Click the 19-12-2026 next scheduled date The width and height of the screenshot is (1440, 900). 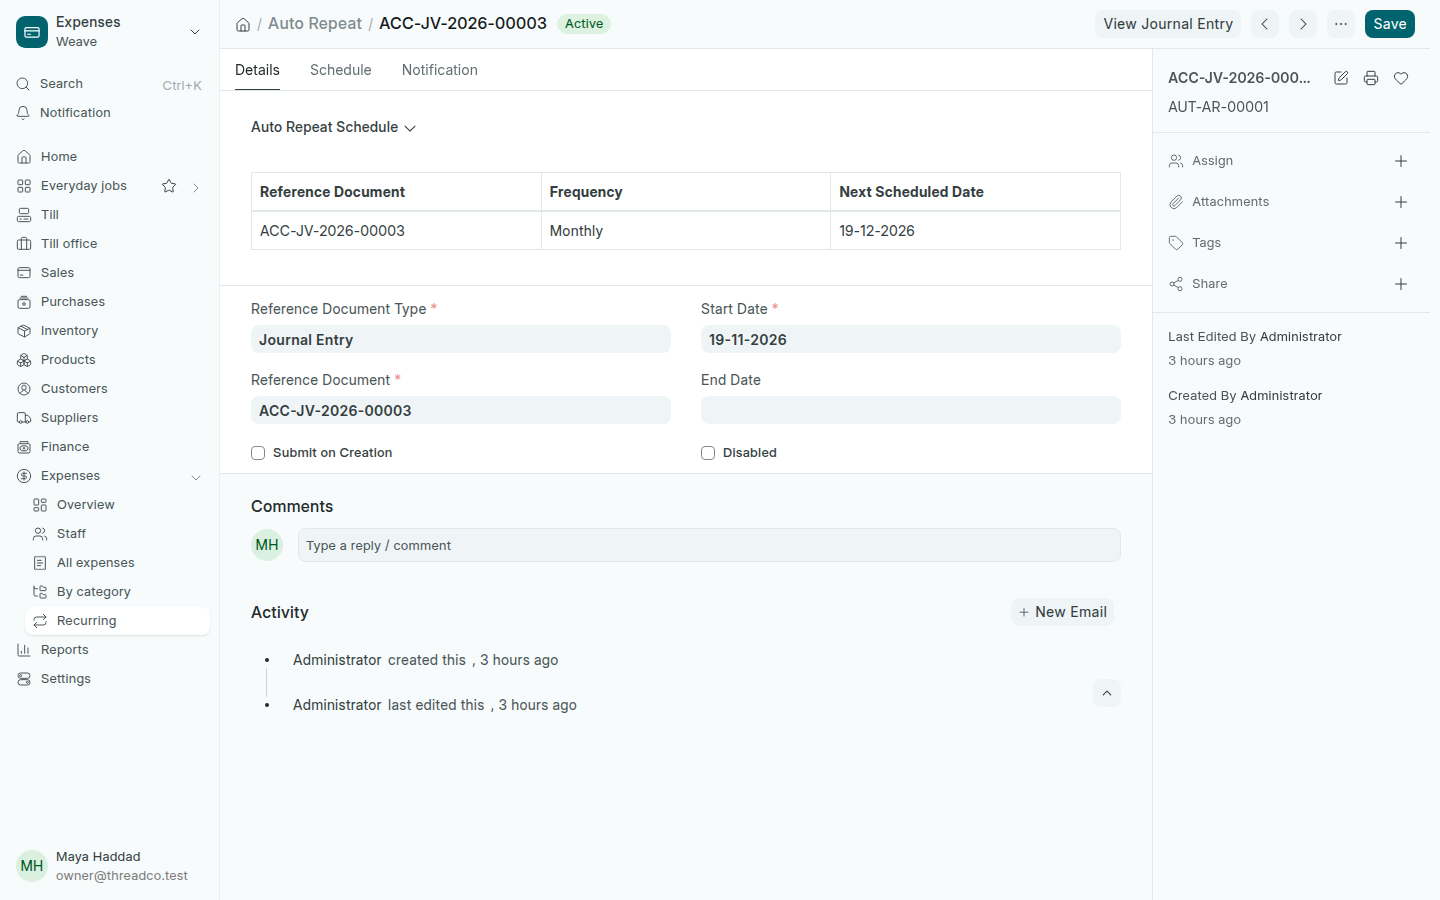(975, 231)
